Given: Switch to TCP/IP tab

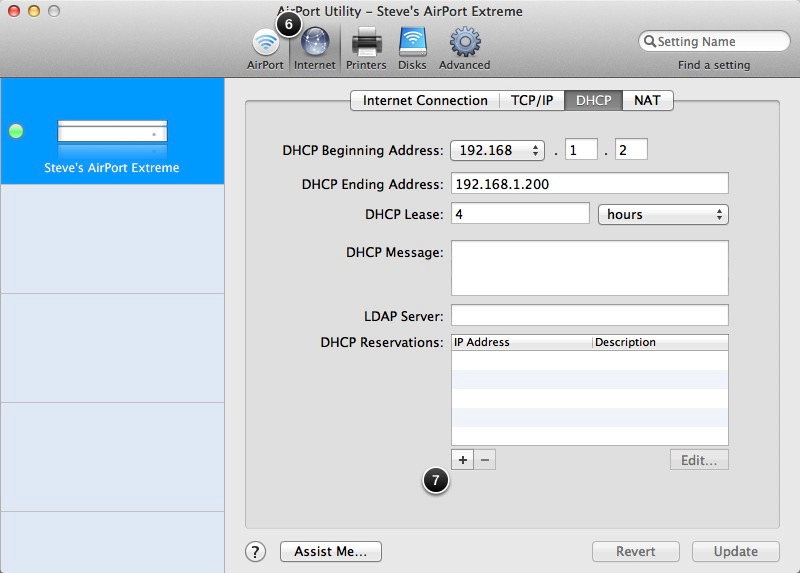Looking at the screenshot, I should (532, 100).
